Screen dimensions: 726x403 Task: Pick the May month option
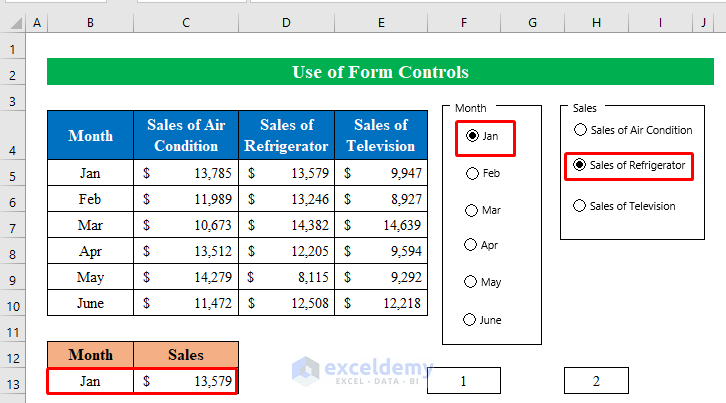coord(472,282)
